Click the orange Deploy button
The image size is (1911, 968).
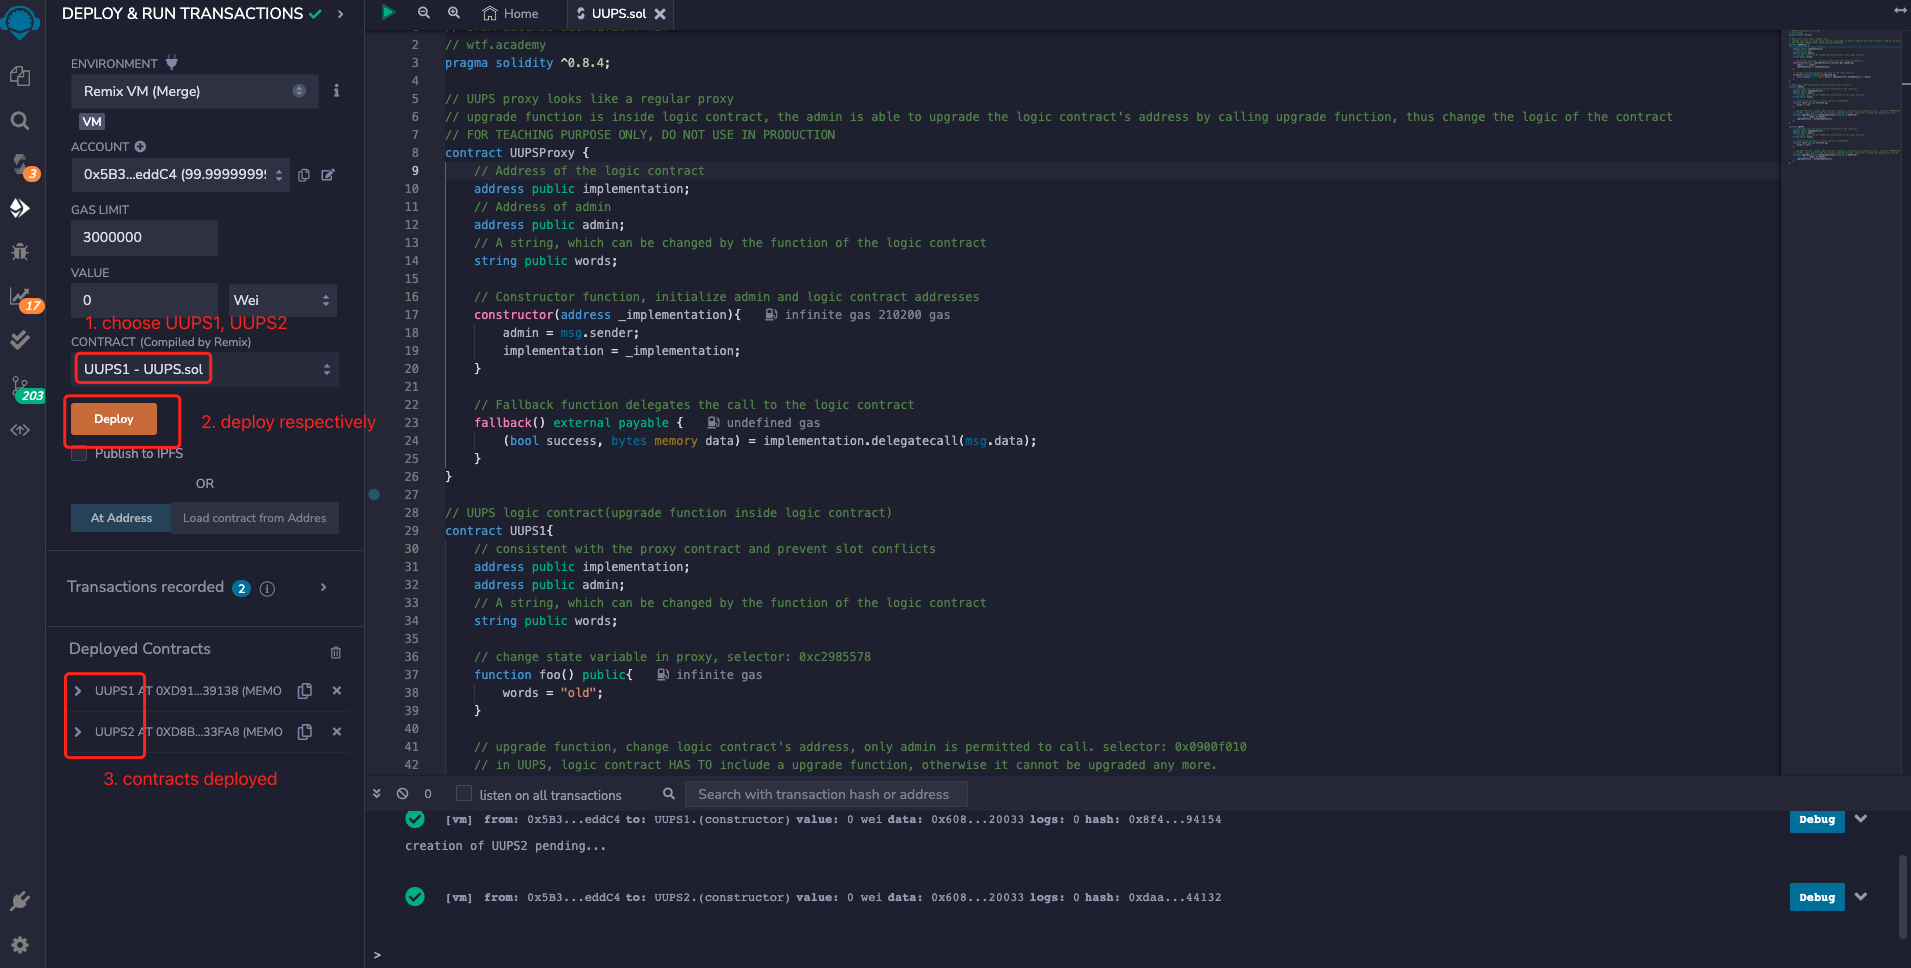(114, 419)
